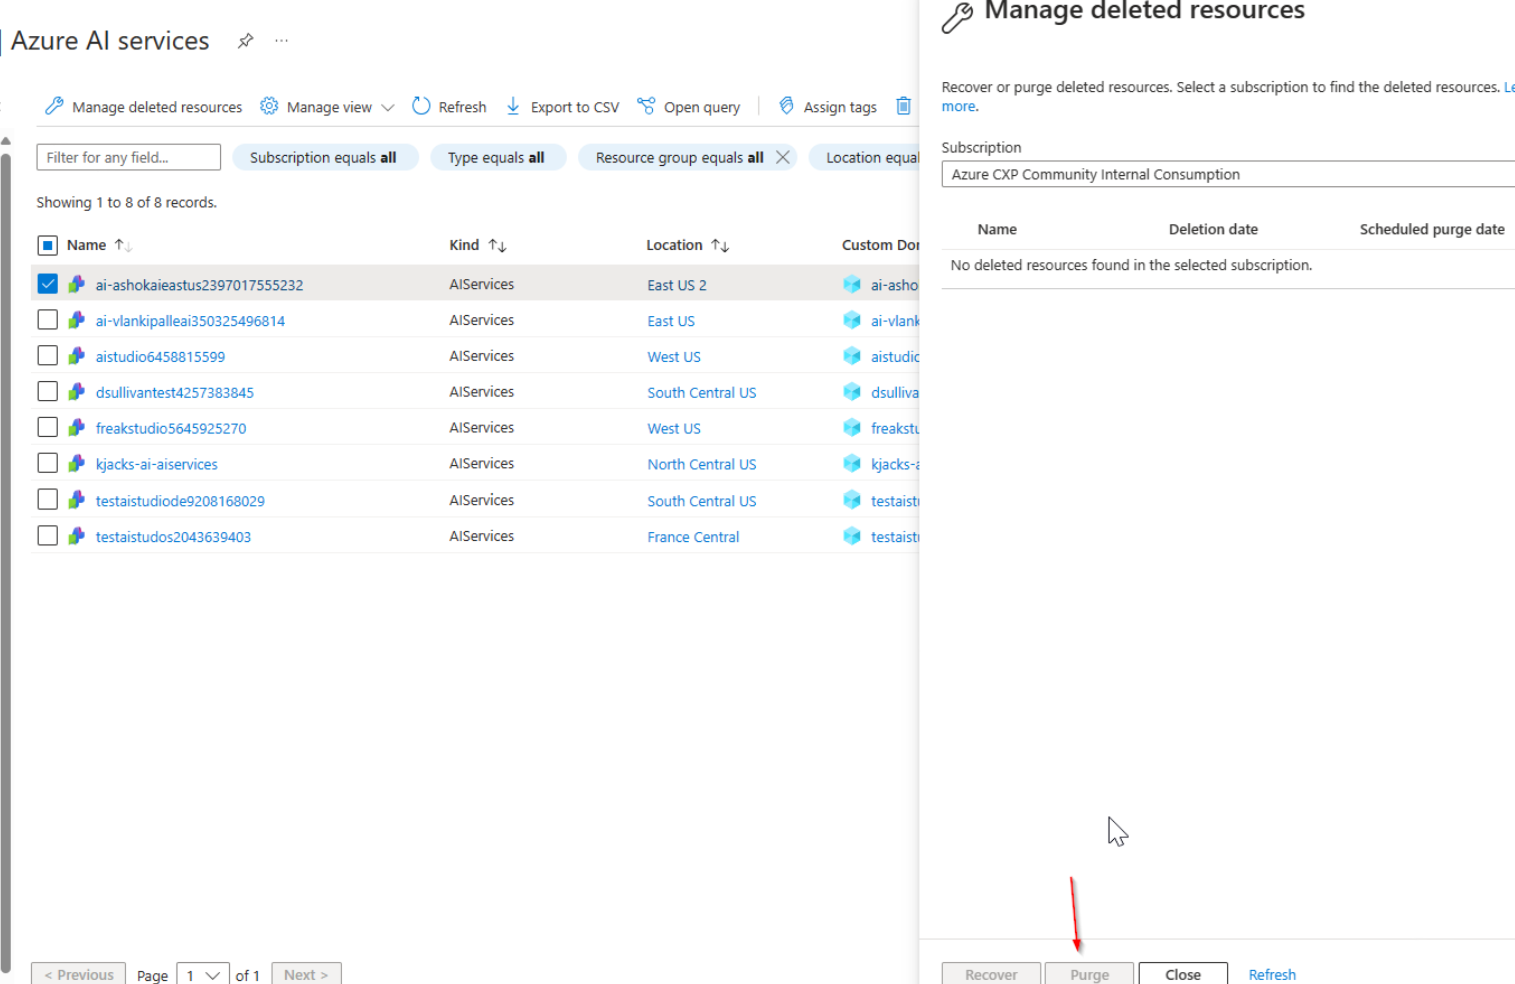The height and width of the screenshot is (984, 1515).
Task: Click the trash delete icon in toolbar
Action: [903, 106]
